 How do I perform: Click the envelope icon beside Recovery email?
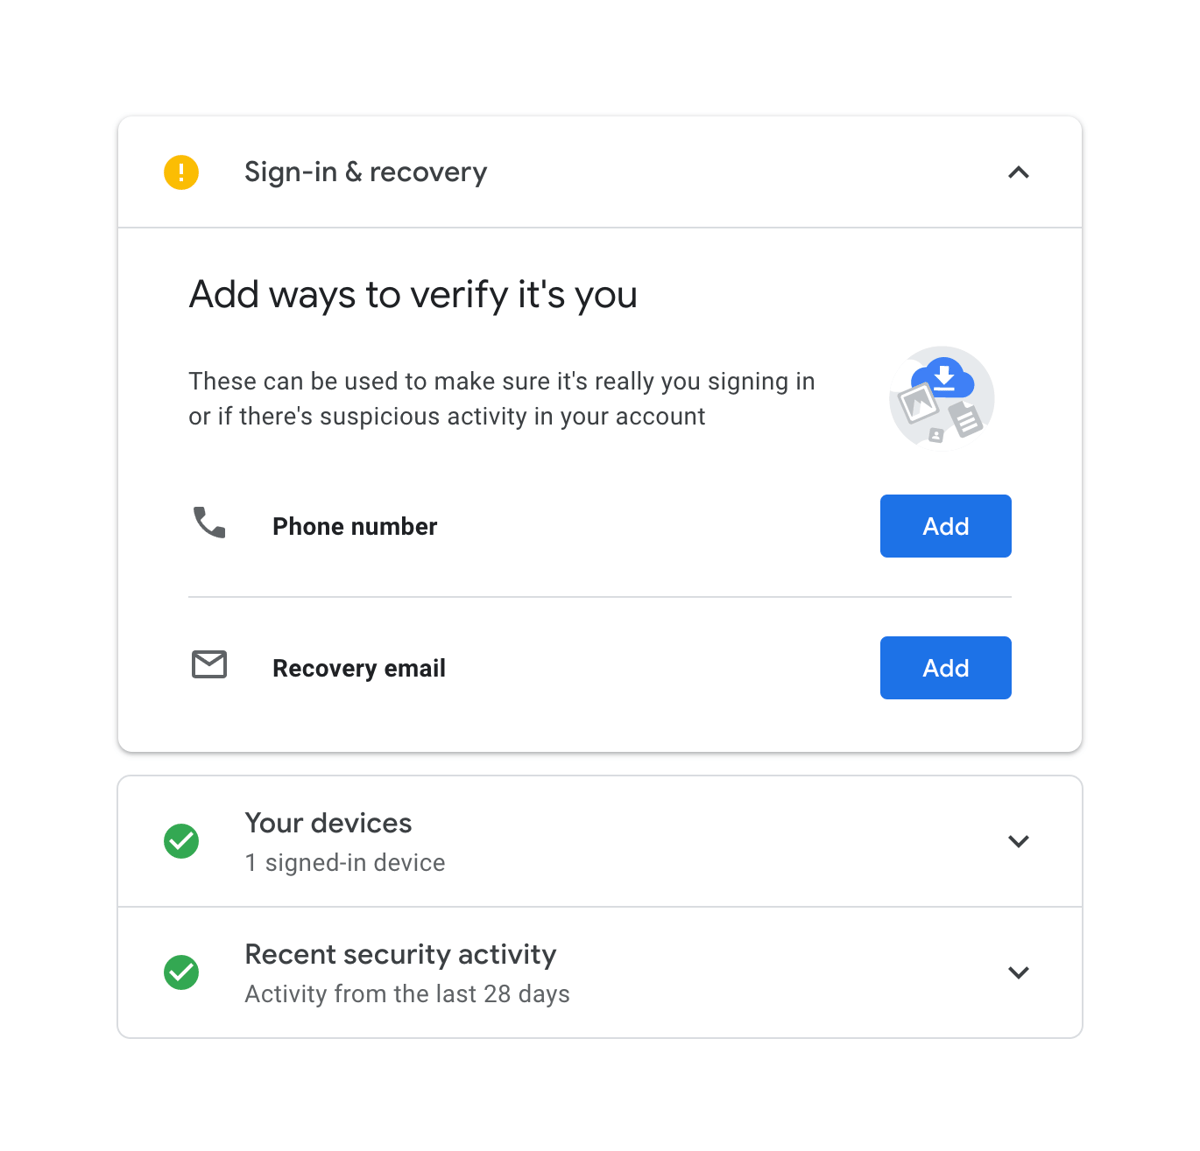tap(209, 665)
